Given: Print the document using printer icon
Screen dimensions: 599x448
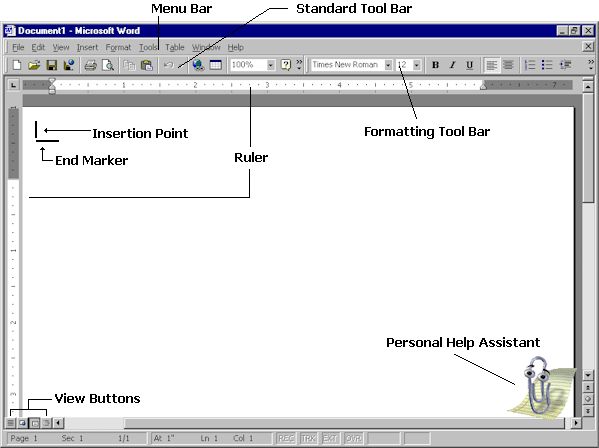Looking at the screenshot, I should [x=90, y=65].
